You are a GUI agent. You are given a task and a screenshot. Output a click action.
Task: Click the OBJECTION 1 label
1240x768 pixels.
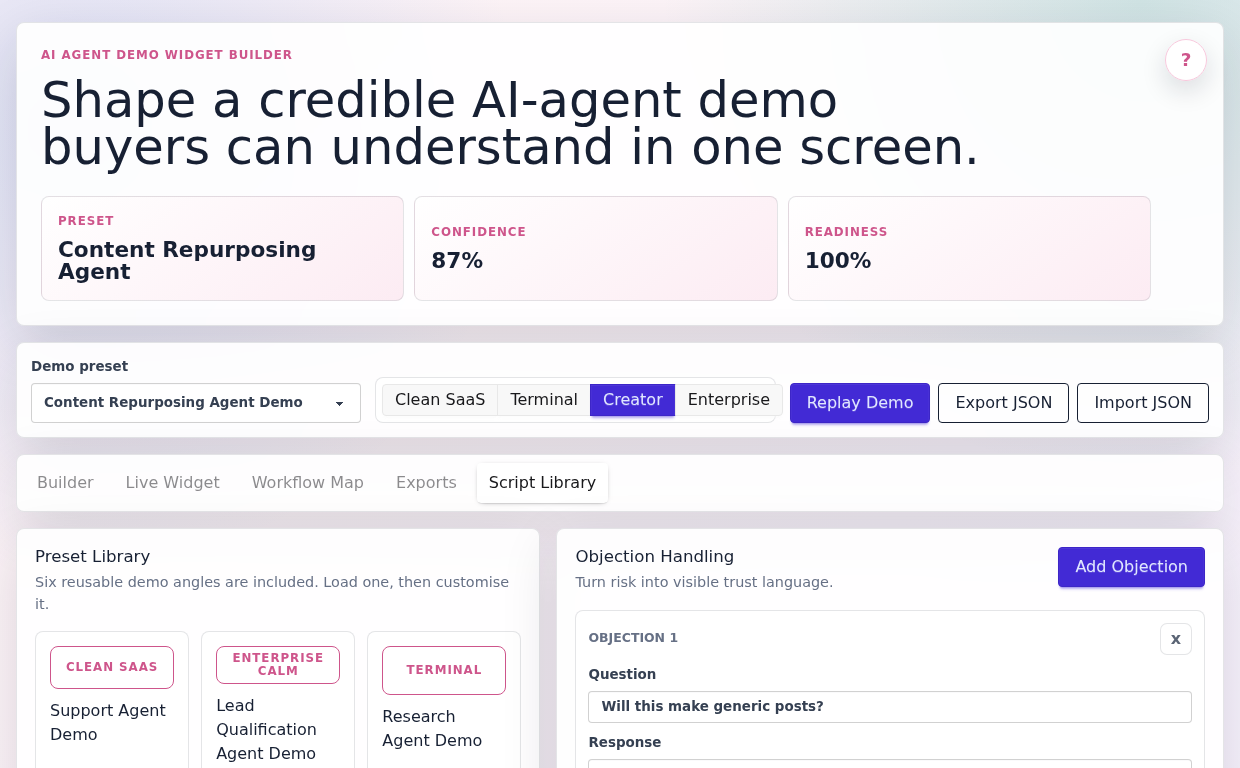(x=633, y=638)
